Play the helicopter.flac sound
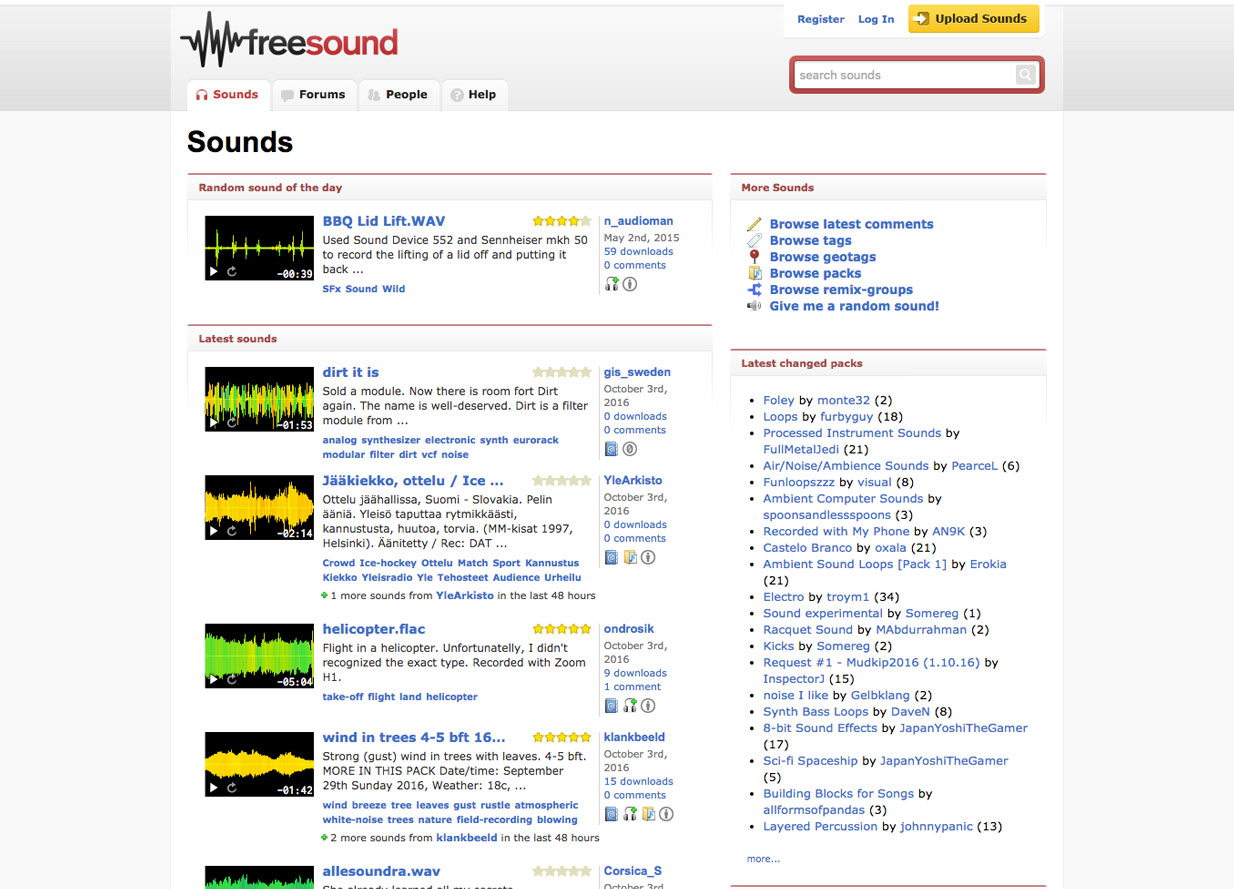This screenshot has height=889, width=1234. pos(213,681)
